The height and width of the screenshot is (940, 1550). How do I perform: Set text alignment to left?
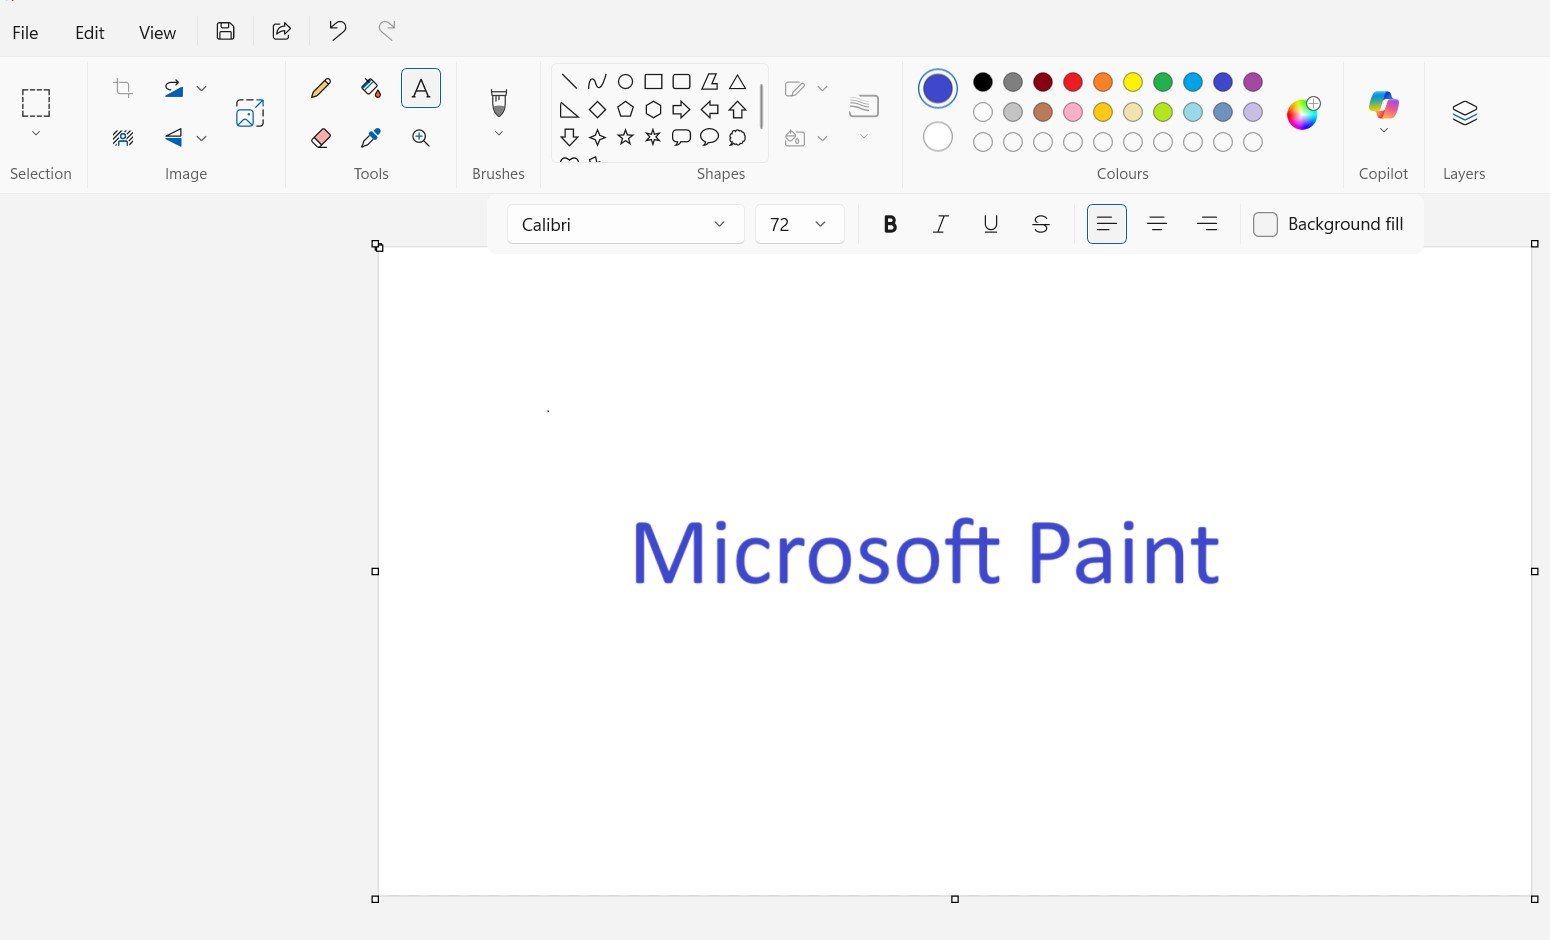pyautogui.click(x=1107, y=224)
